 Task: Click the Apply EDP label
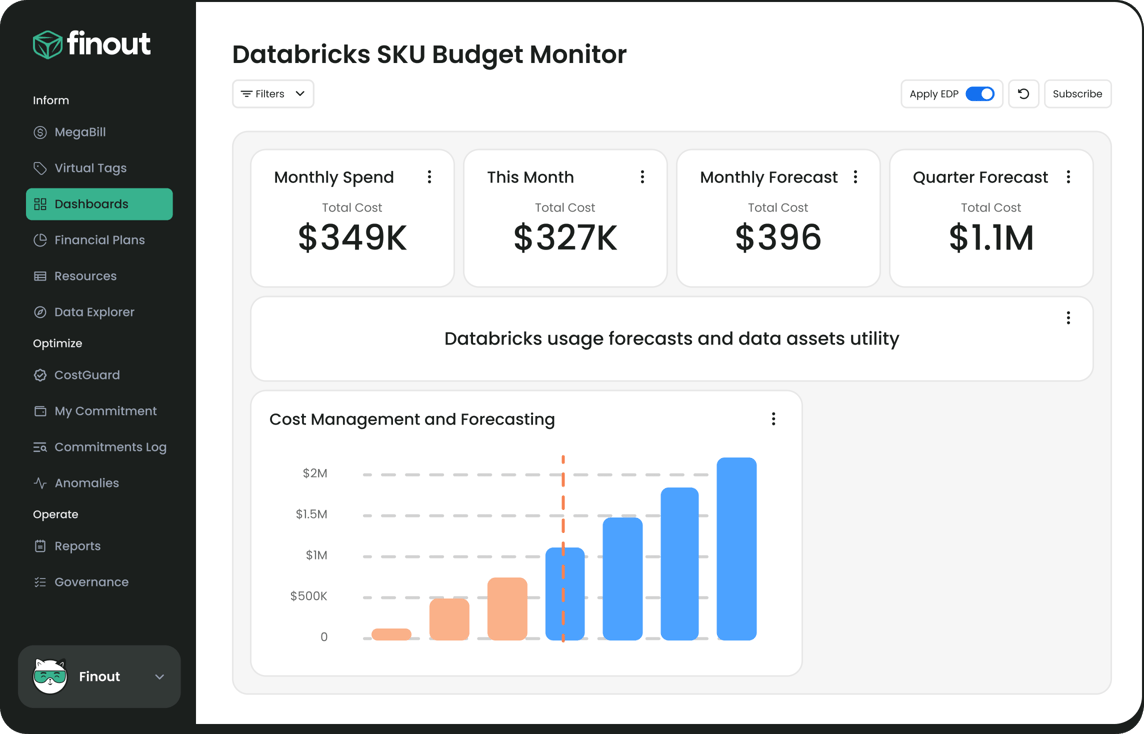(934, 94)
